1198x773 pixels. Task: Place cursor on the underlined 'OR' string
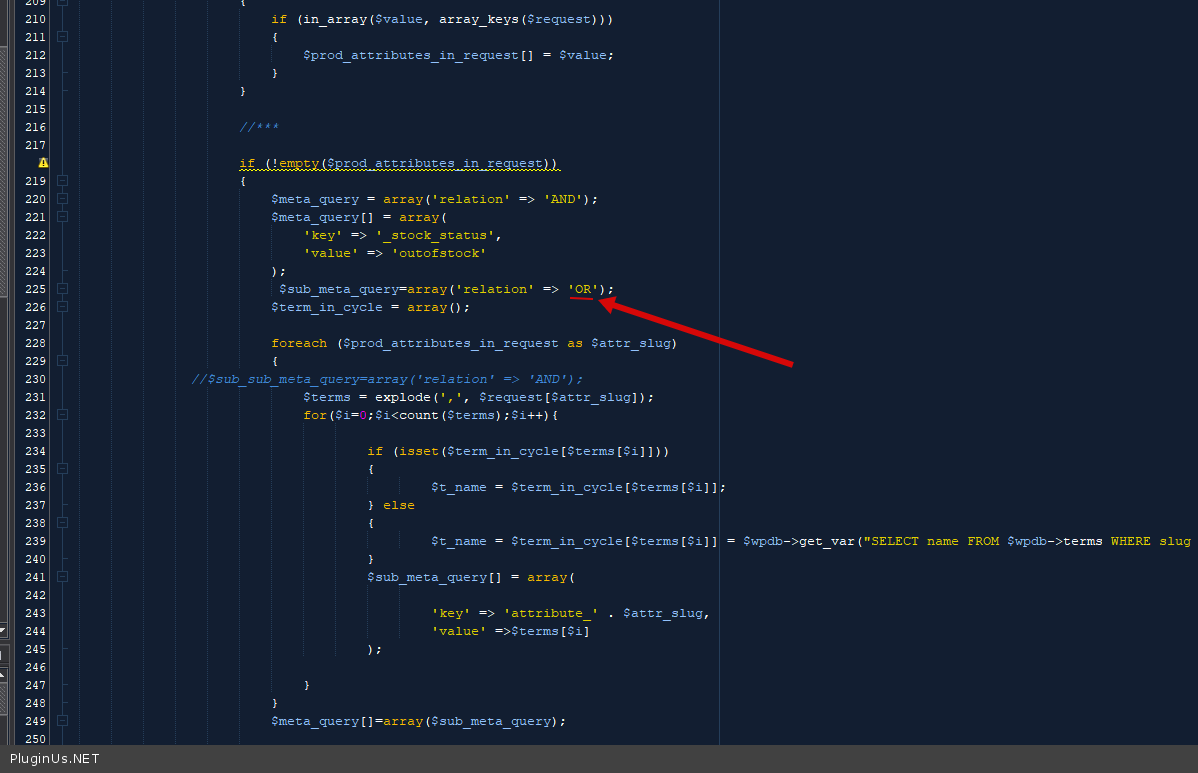(x=583, y=289)
